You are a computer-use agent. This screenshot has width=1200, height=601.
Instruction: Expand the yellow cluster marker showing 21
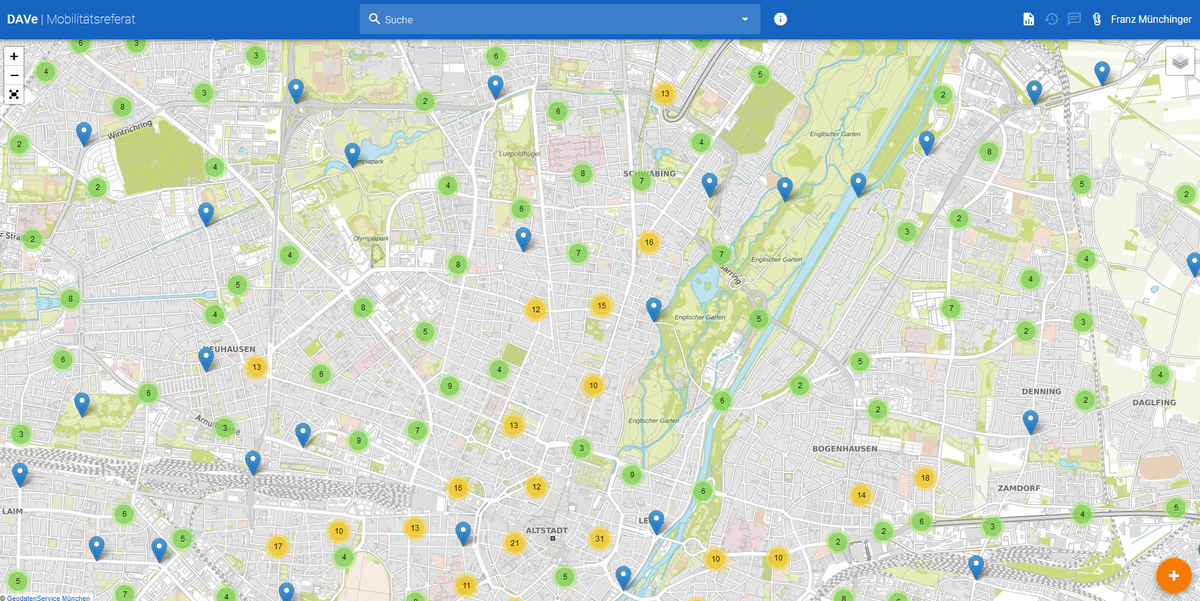514,544
